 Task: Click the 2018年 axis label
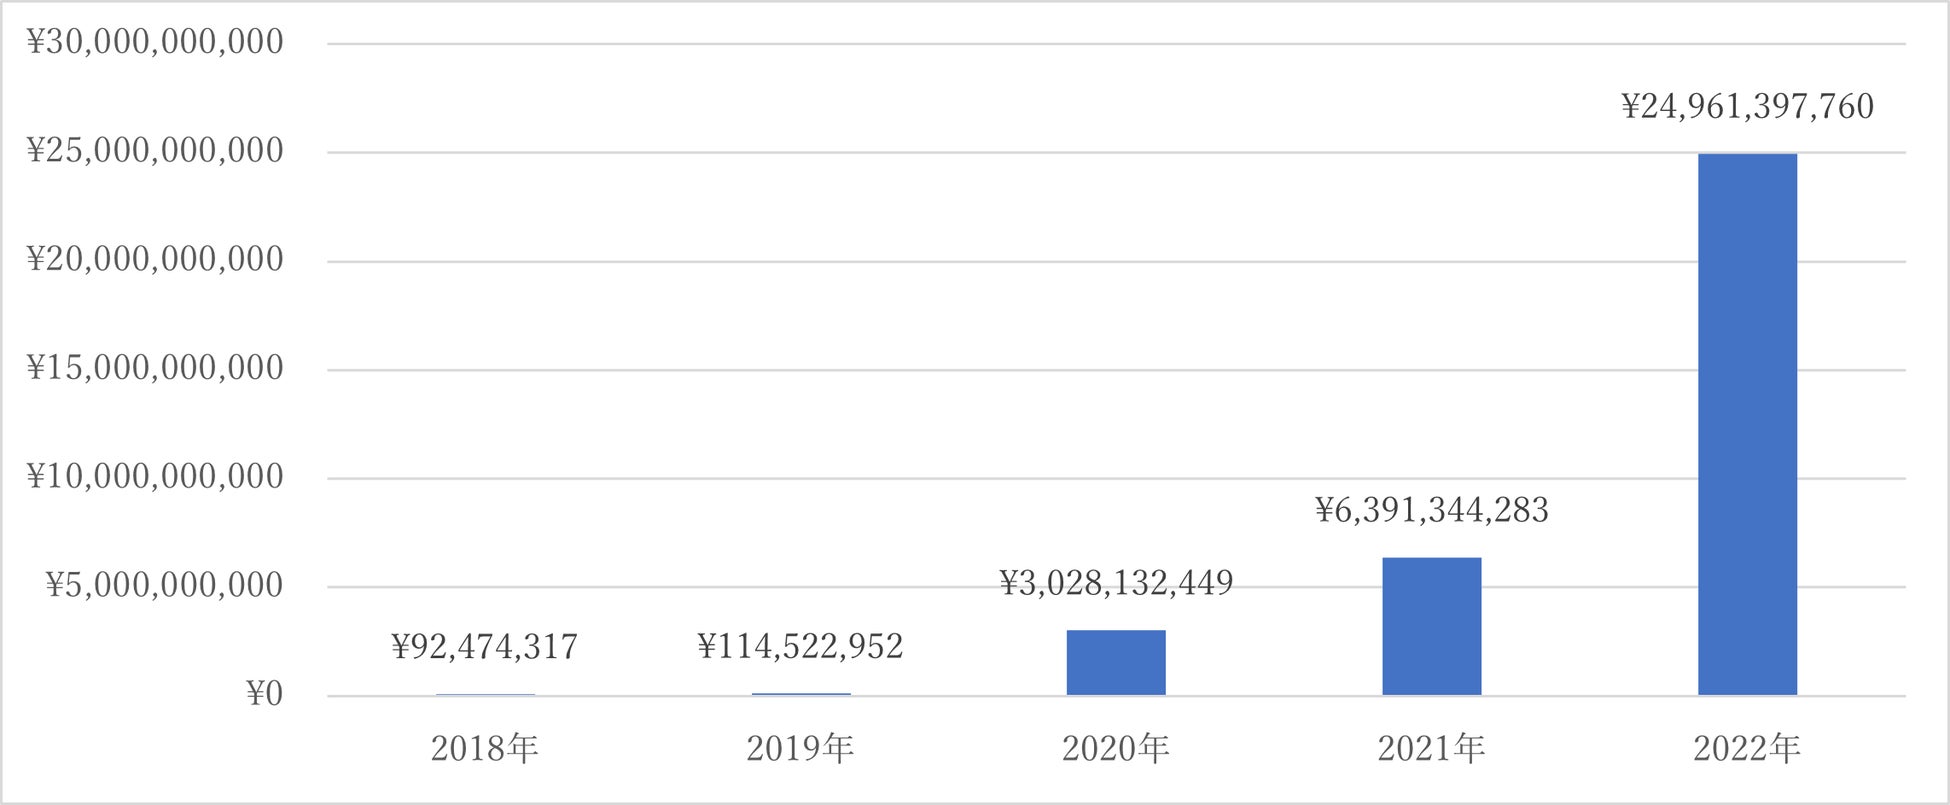[x=484, y=748]
